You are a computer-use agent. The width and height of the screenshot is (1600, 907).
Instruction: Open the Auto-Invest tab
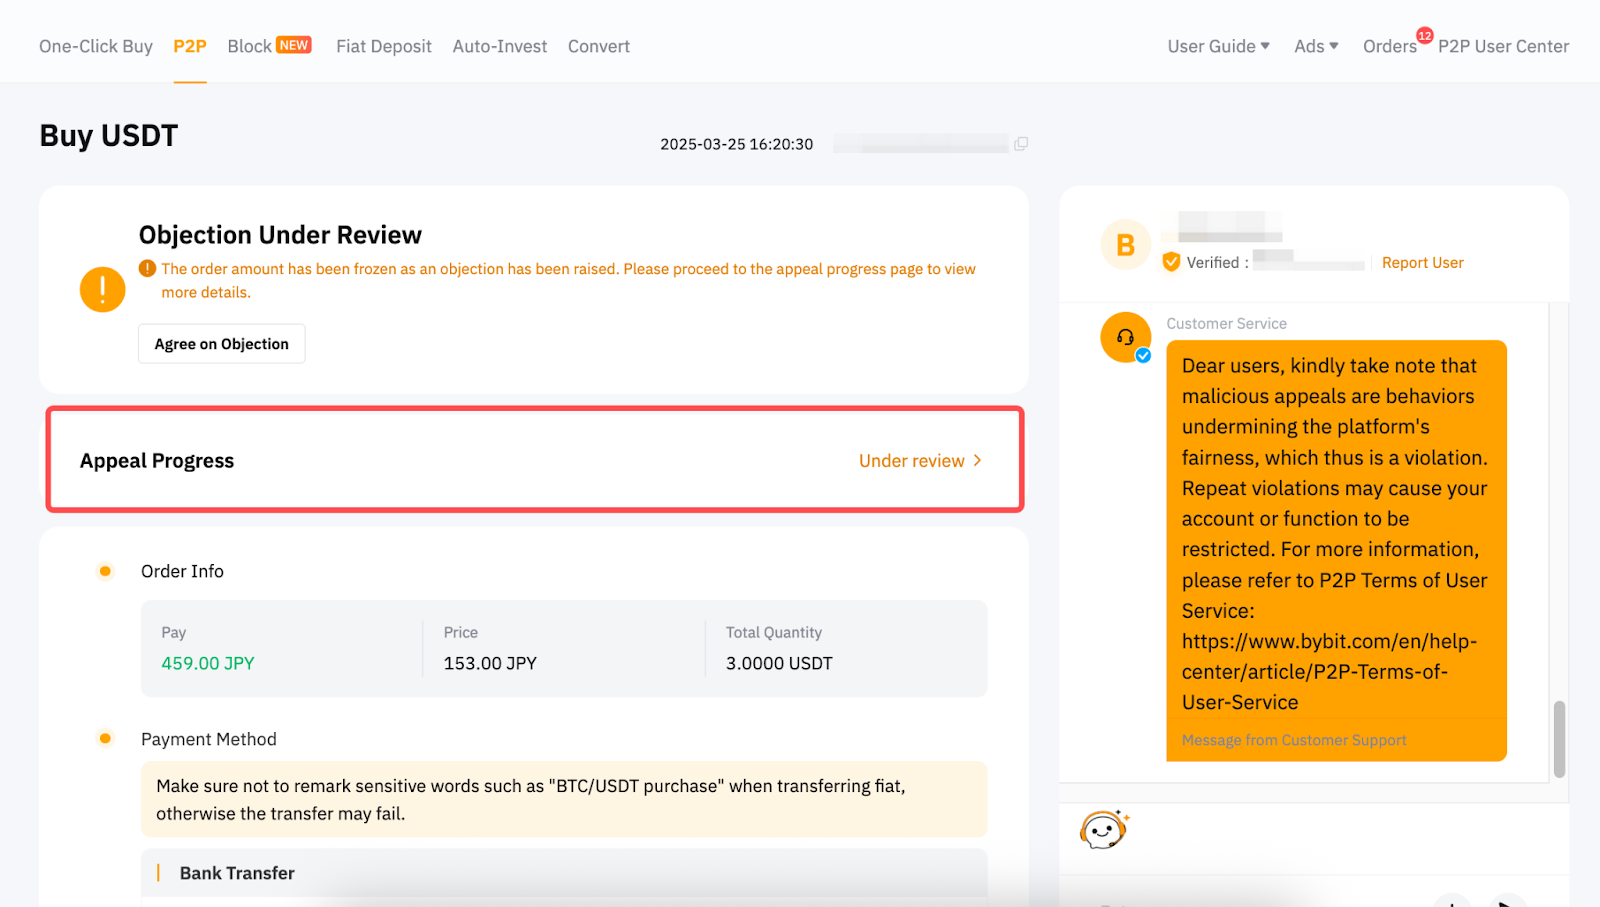pos(500,46)
